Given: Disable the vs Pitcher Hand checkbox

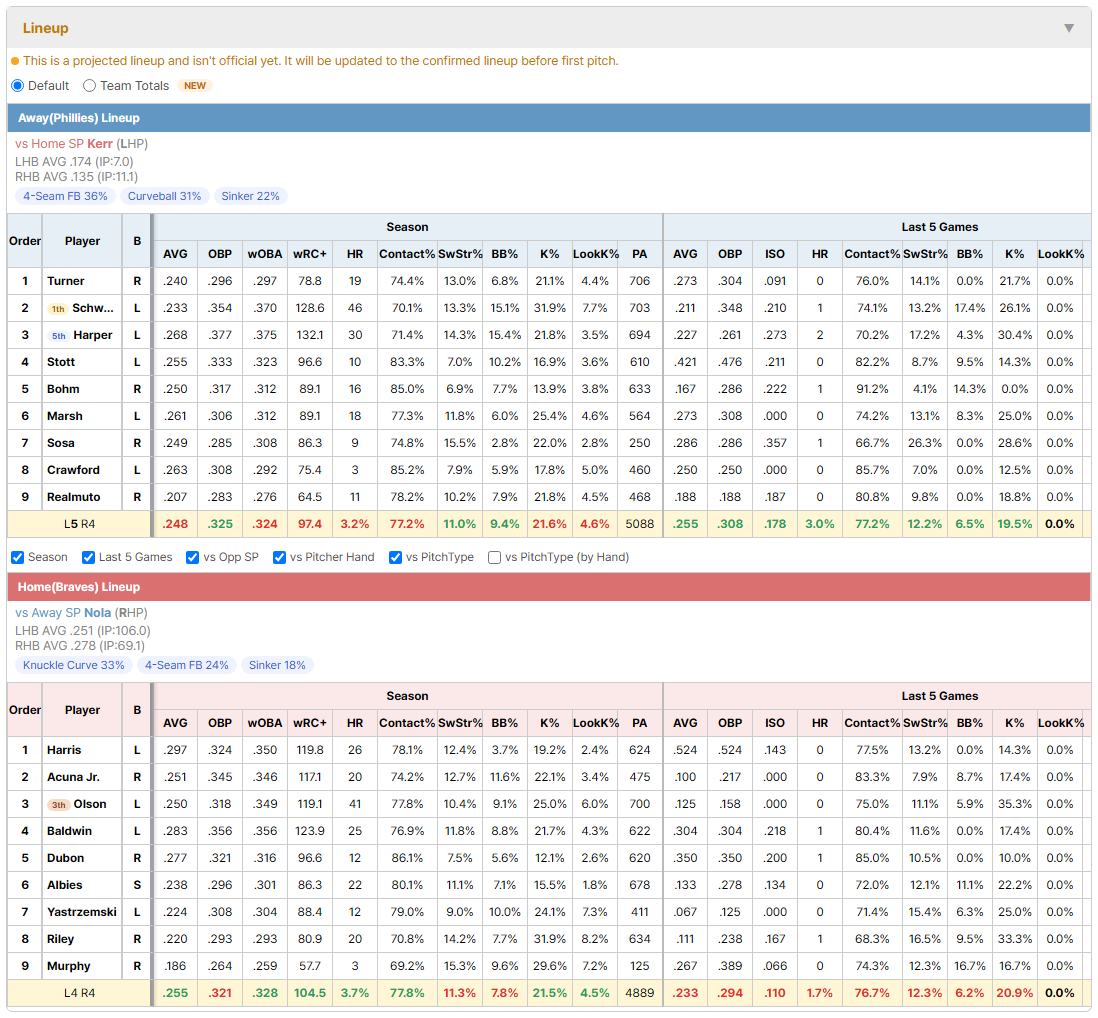Looking at the screenshot, I should (x=279, y=557).
